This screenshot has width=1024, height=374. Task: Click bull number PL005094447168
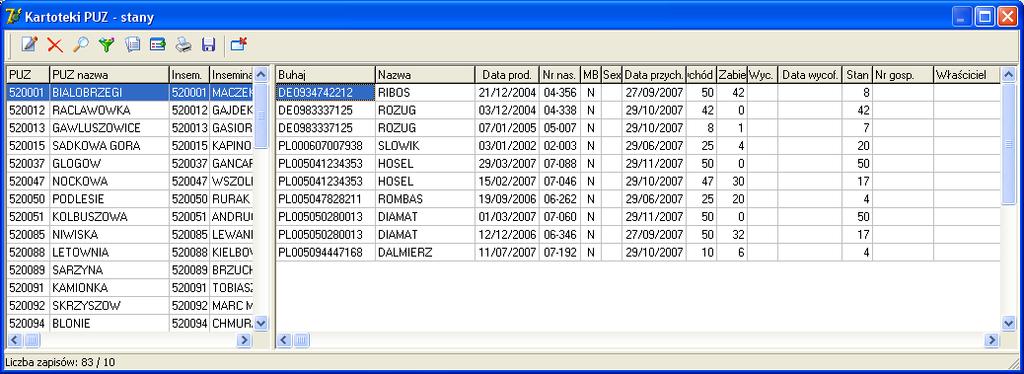coord(325,253)
